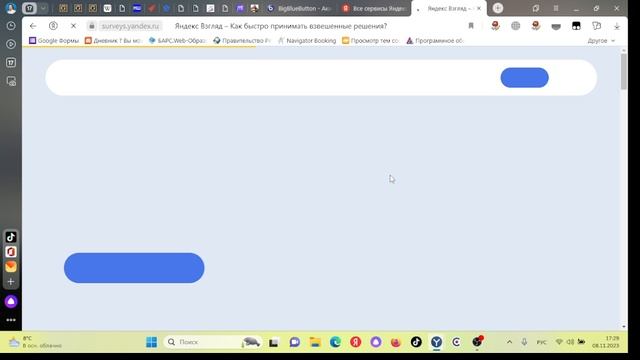
Task: Close the Яндекс Взгляд tab
Action: pyautogui.click(x=479, y=8)
